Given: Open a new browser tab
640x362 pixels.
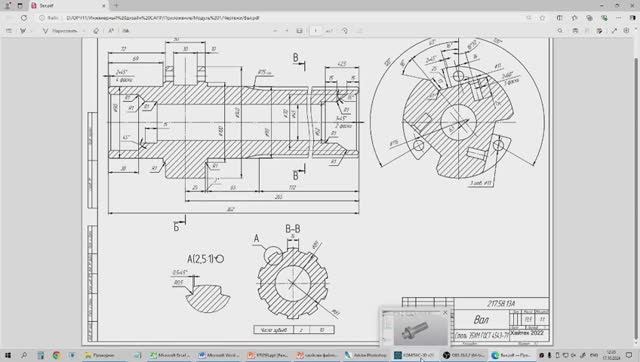Looking at the screenshot, I should click(116, 6).
